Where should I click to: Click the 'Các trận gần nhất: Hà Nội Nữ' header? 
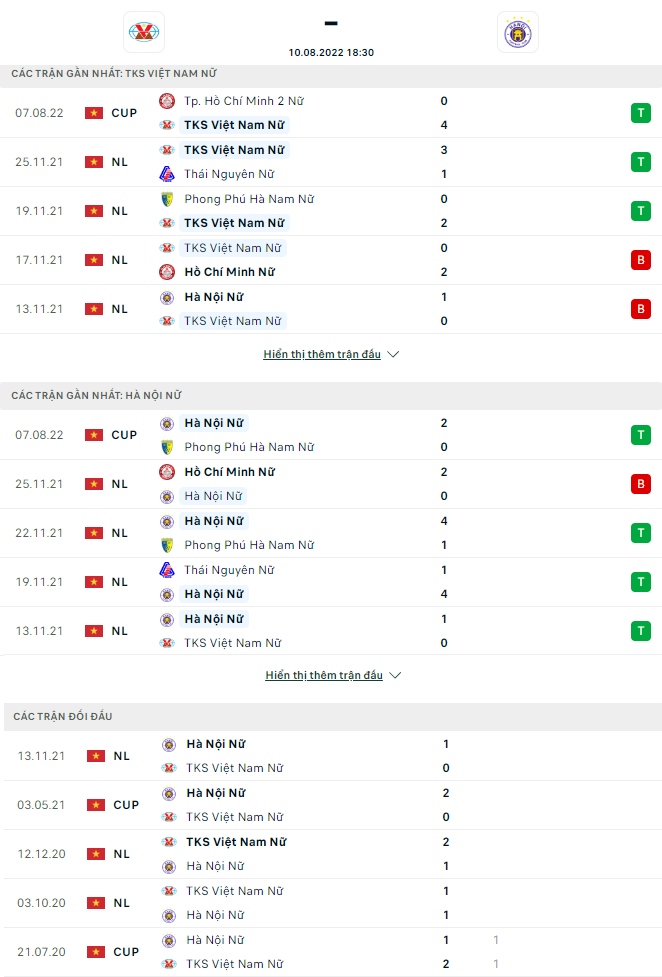tap(96, 396)
